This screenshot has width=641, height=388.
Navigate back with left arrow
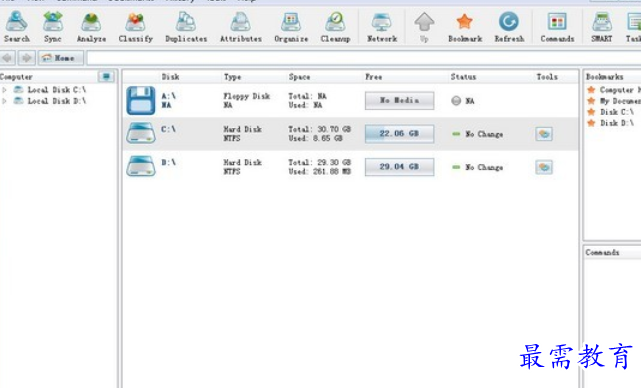pos(7,58)
